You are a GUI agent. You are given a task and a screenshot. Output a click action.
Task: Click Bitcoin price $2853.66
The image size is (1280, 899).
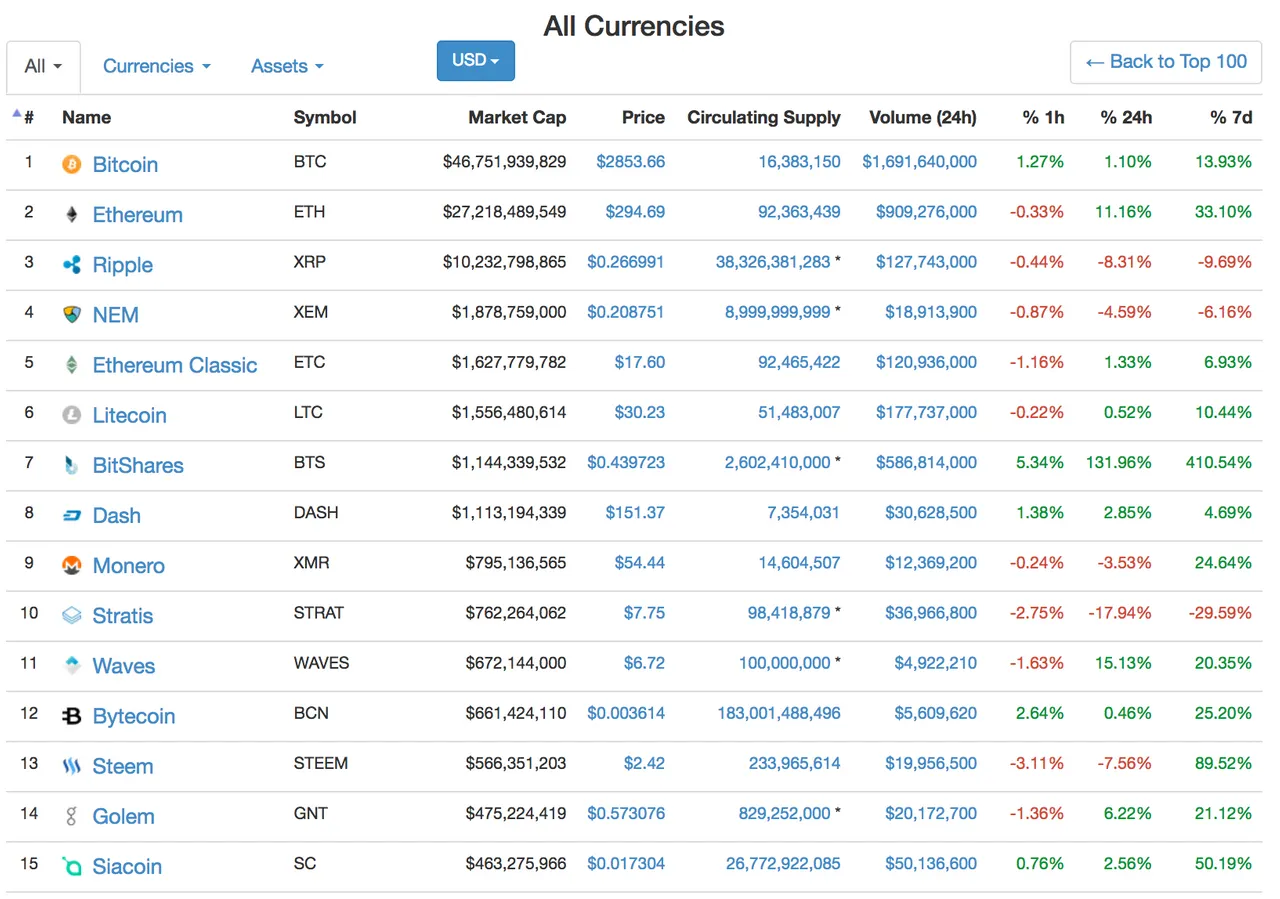[x=631, y=162]
